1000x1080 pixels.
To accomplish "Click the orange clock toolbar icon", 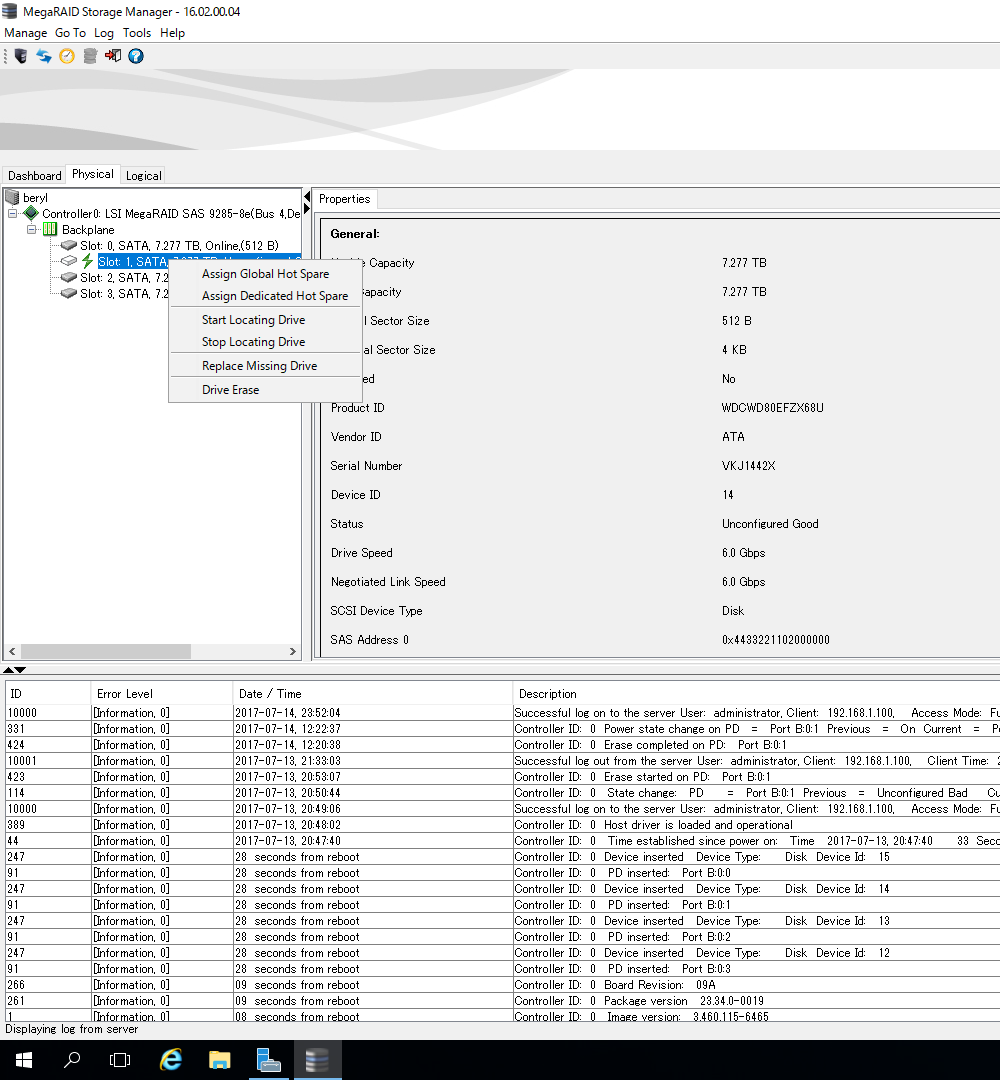I will pyautogui.click(x=67, y=56).
